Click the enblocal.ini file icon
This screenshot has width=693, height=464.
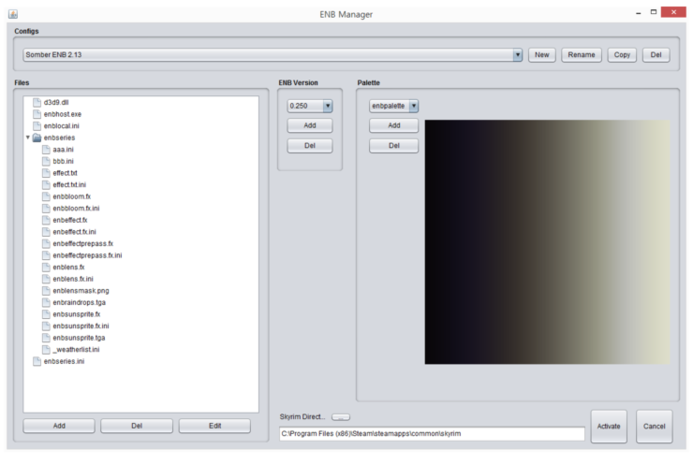point(37,126)
